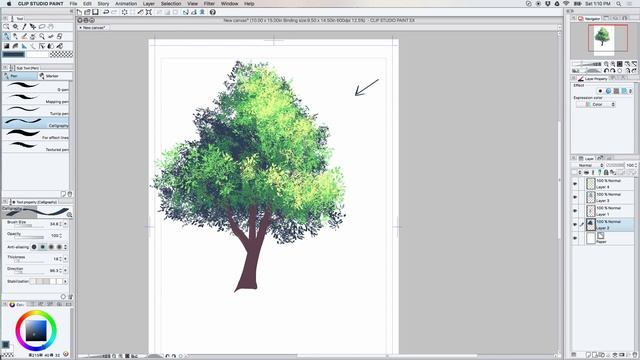Image resolution: width=640 pixels, height=360 pixels.
Task: Click the Save icon in command bar
Action: tap(95, 12)
